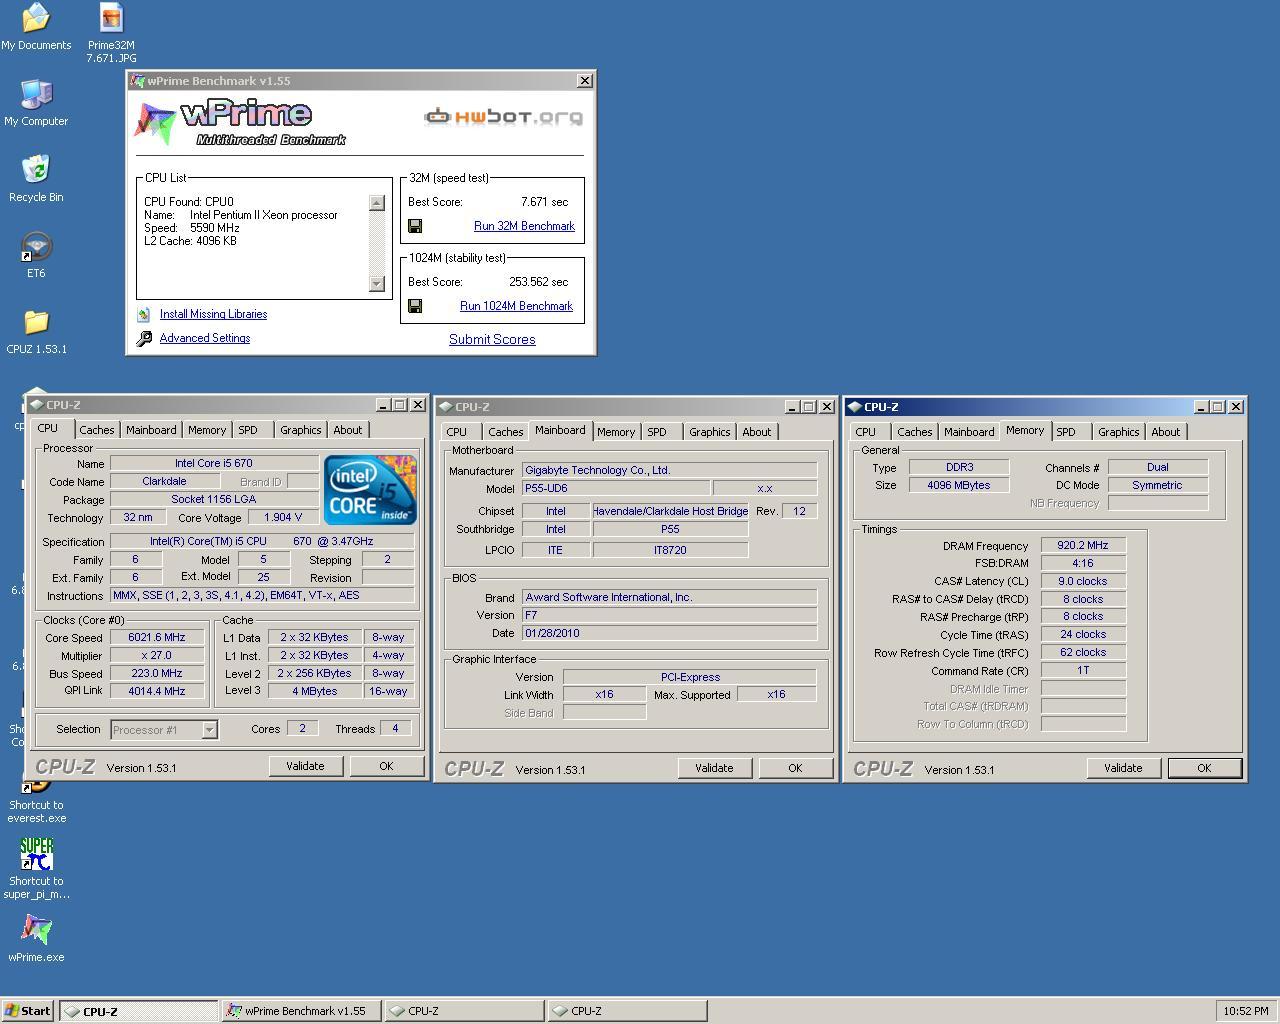Open Advanced Settings link in wPrime
Viewport: 1280px width, 1024px height.
click(x=205, y=338)
